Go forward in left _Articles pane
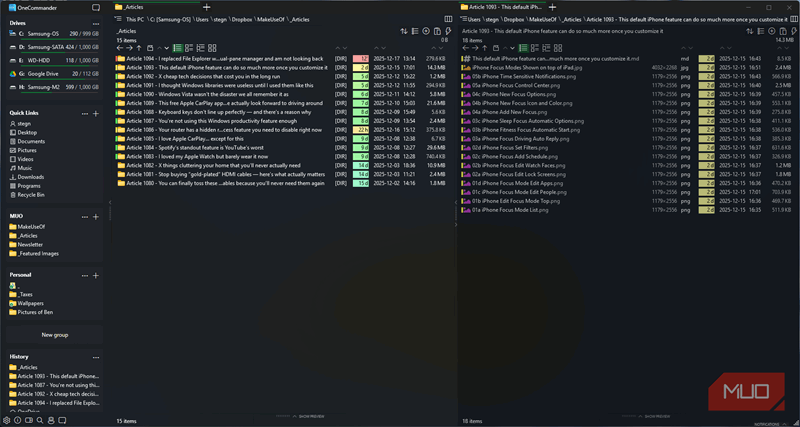 (x=129, y=48)
